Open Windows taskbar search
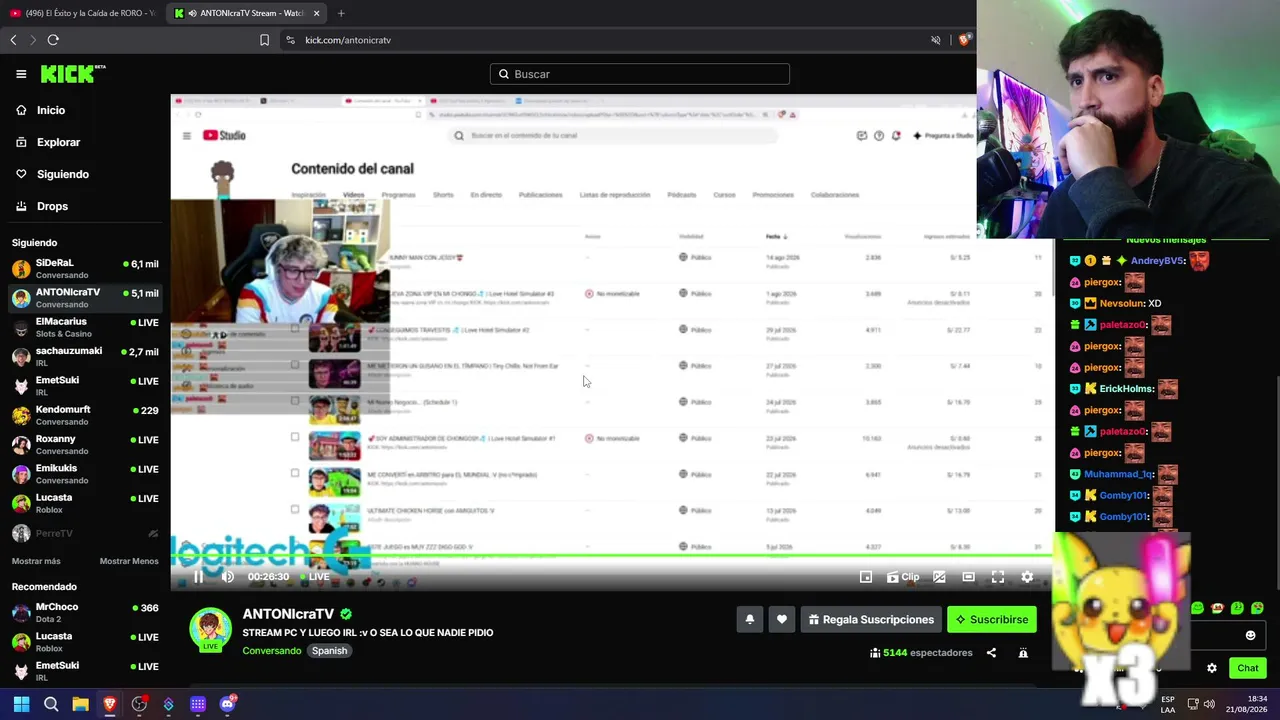Viewport: 1280px width, 720px height. [x=51, y=704]
